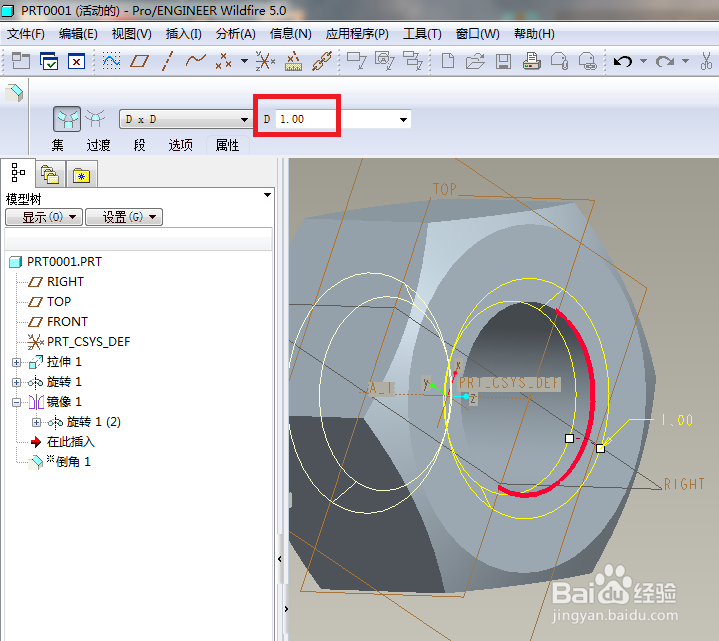Open the redo history dropdown
Screen dimensions: 719x641
click(686, 61)
